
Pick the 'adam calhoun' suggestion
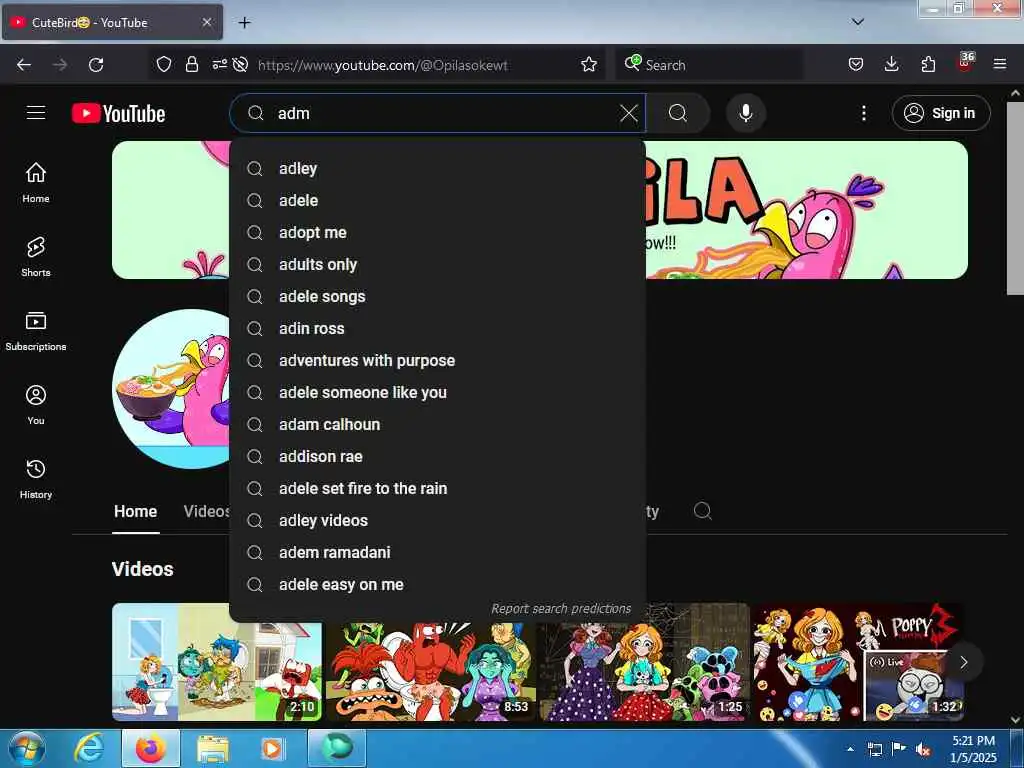438,424
